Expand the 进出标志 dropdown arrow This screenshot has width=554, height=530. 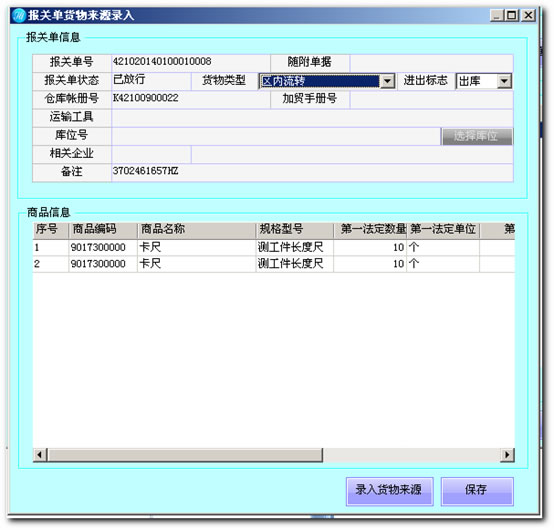(x=505, y=82)
